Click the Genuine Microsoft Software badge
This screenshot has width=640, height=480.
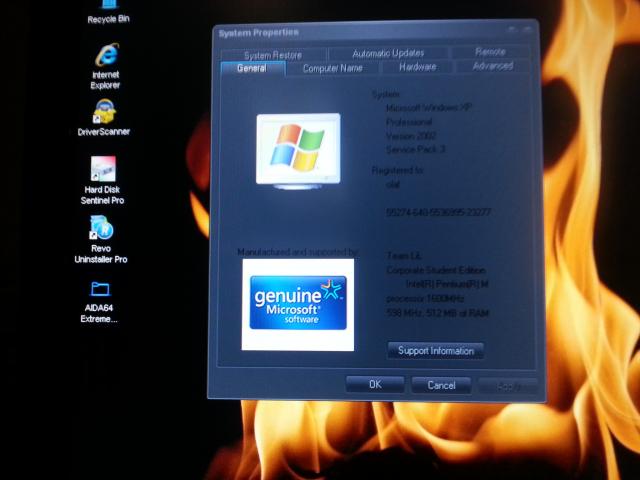tap(298, 304)
